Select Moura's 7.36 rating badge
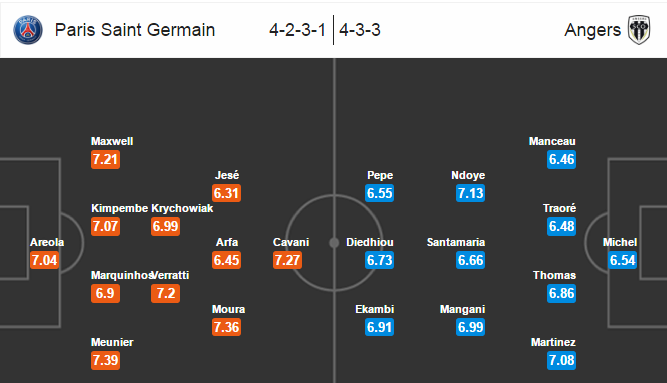667x383 pixels. [x=227, y=327]
